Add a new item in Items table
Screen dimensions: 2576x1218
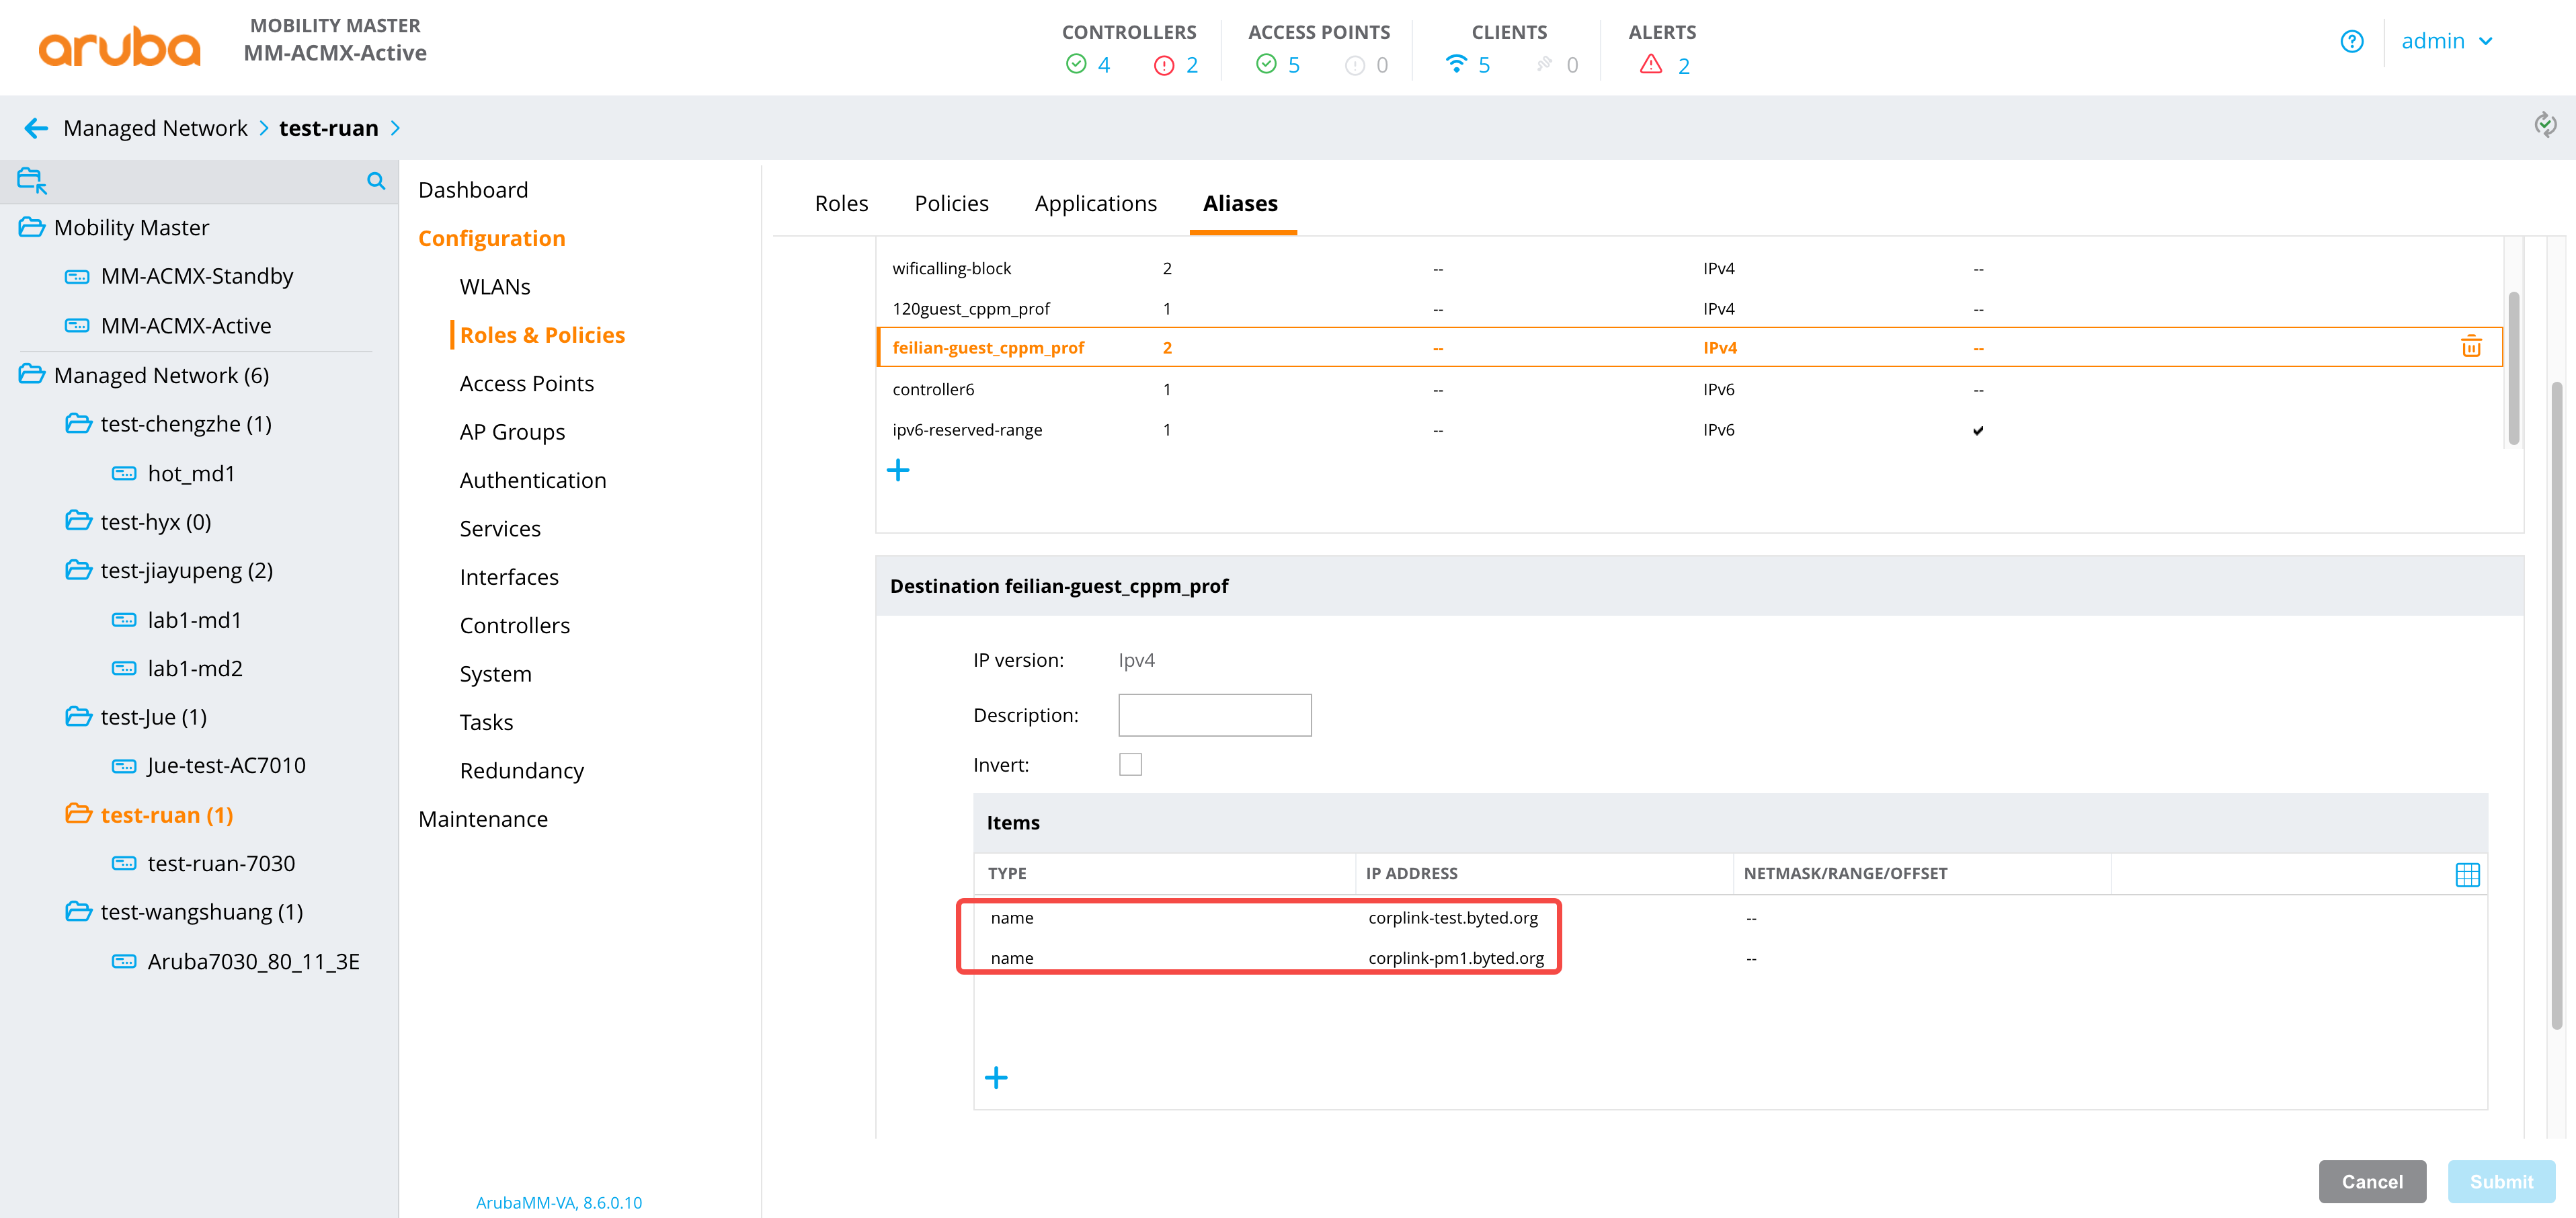[996, 1077]
